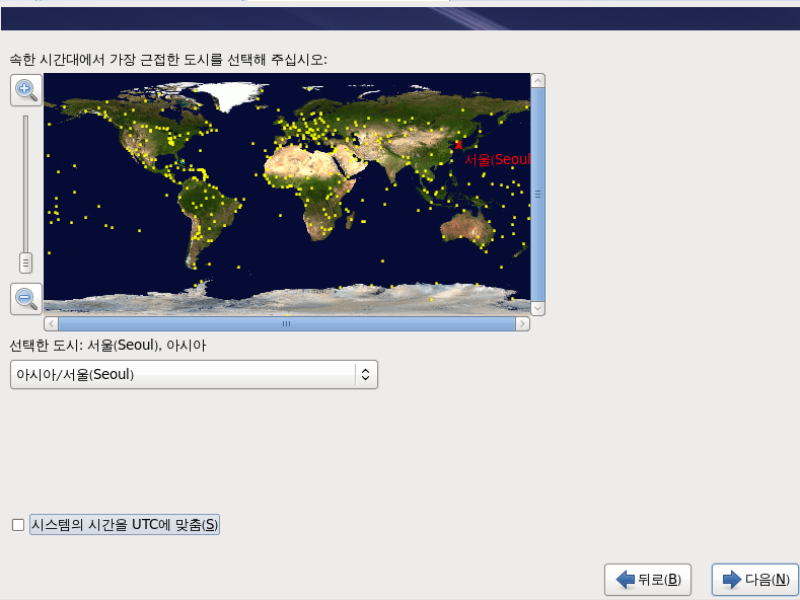800x600 pixels.
Task: Click the red X Seoul marker on map
Action: click(x=458, y=145)
